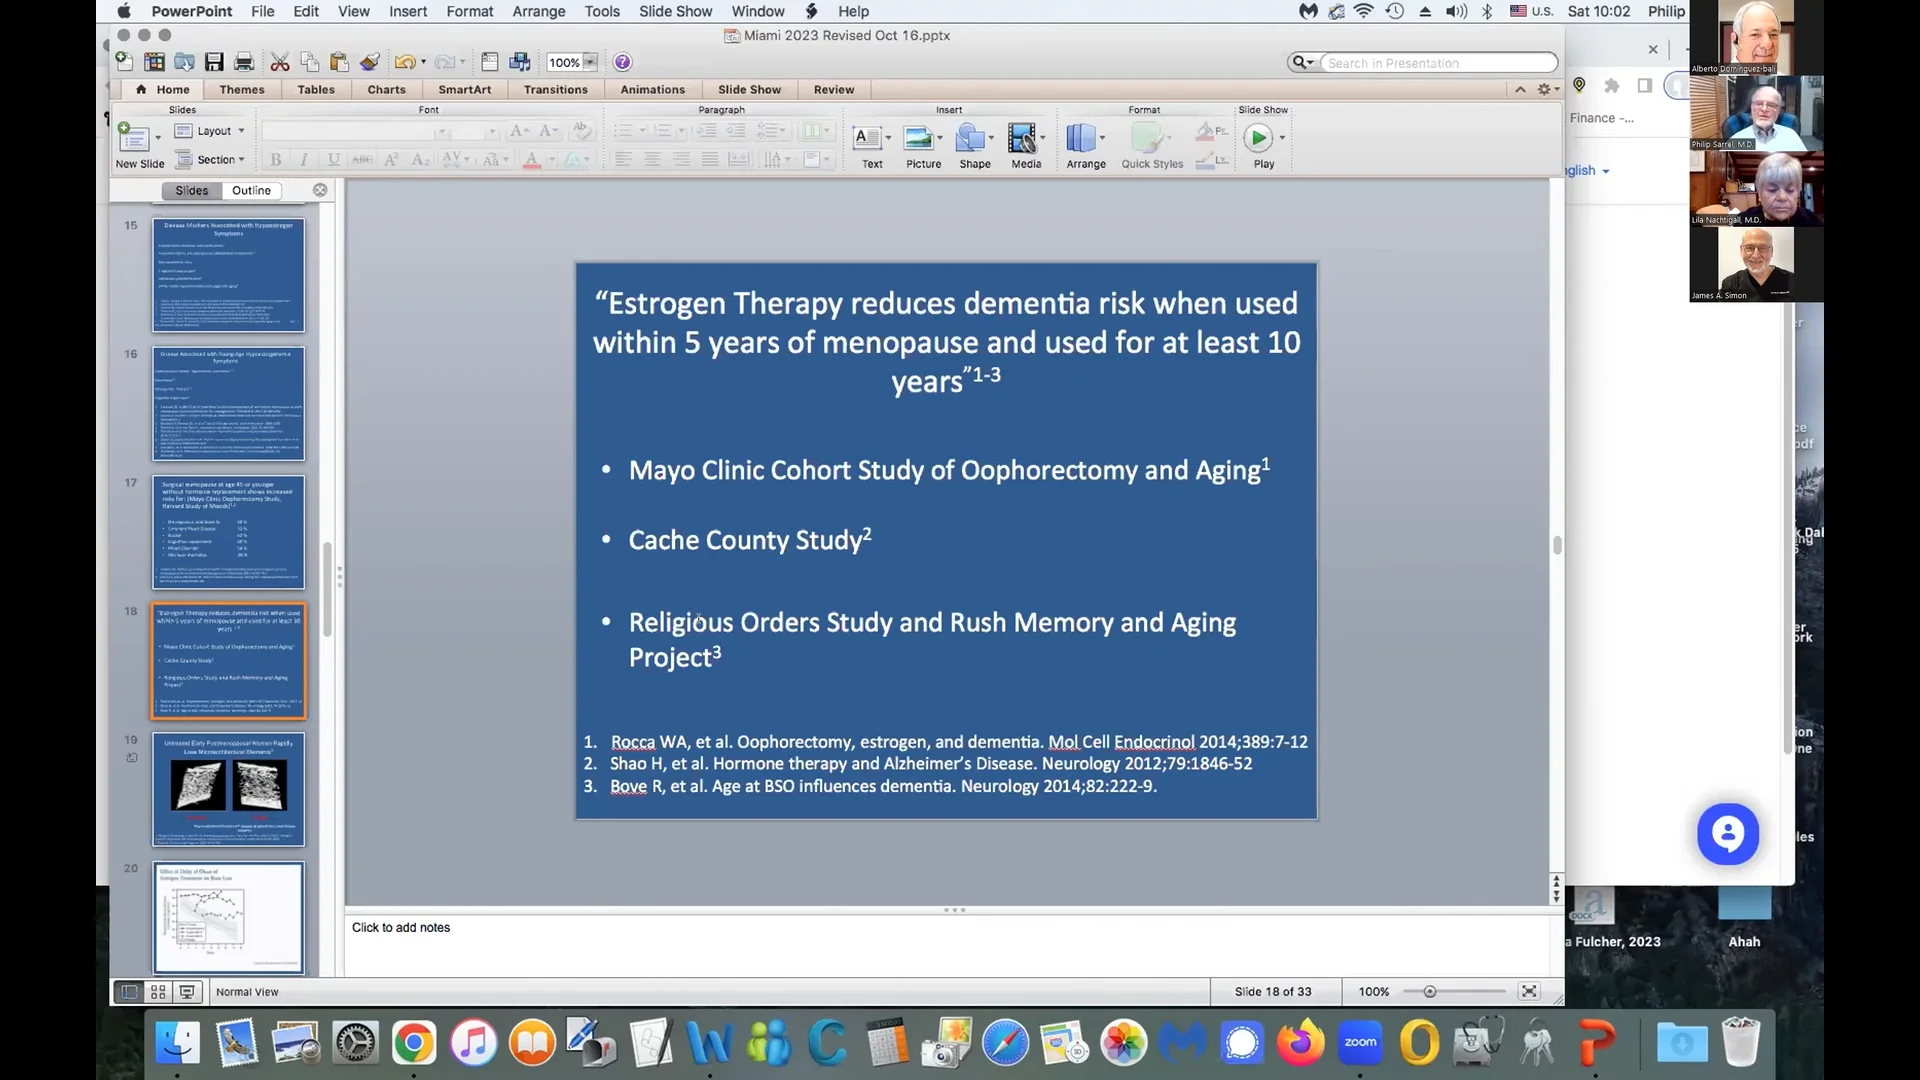Click the font color red A swatch
The image size is (1920, 1080).
532,159
